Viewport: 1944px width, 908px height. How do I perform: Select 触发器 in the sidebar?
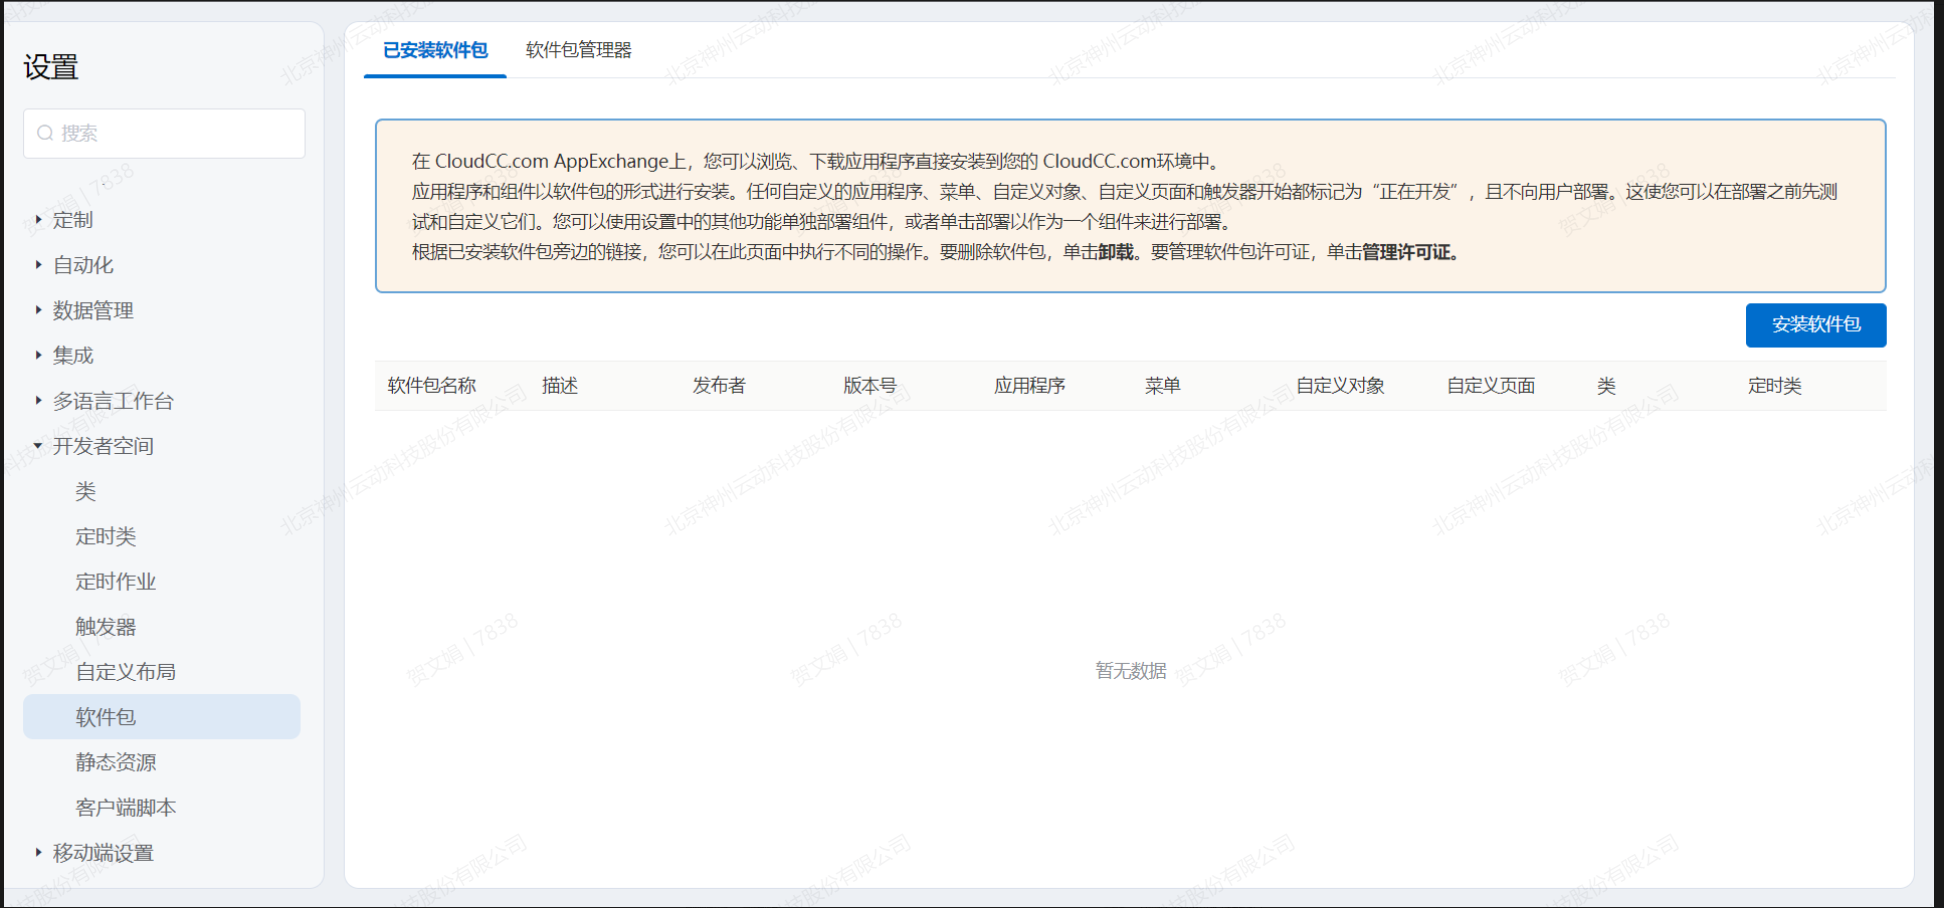coord(105,627)
